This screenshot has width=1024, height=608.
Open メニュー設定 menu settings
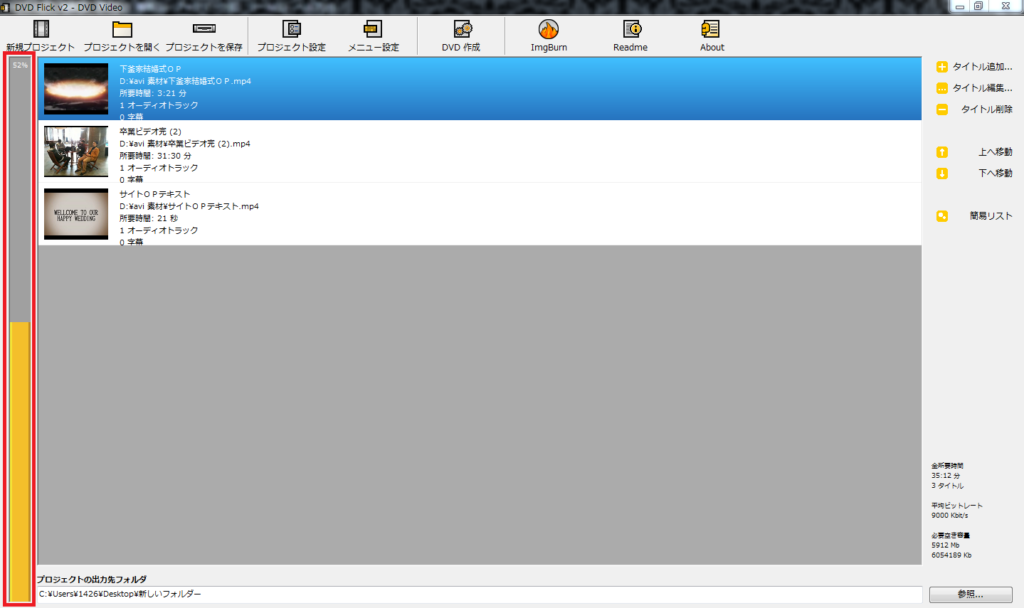pyautogui.click(x=373, y=36)
